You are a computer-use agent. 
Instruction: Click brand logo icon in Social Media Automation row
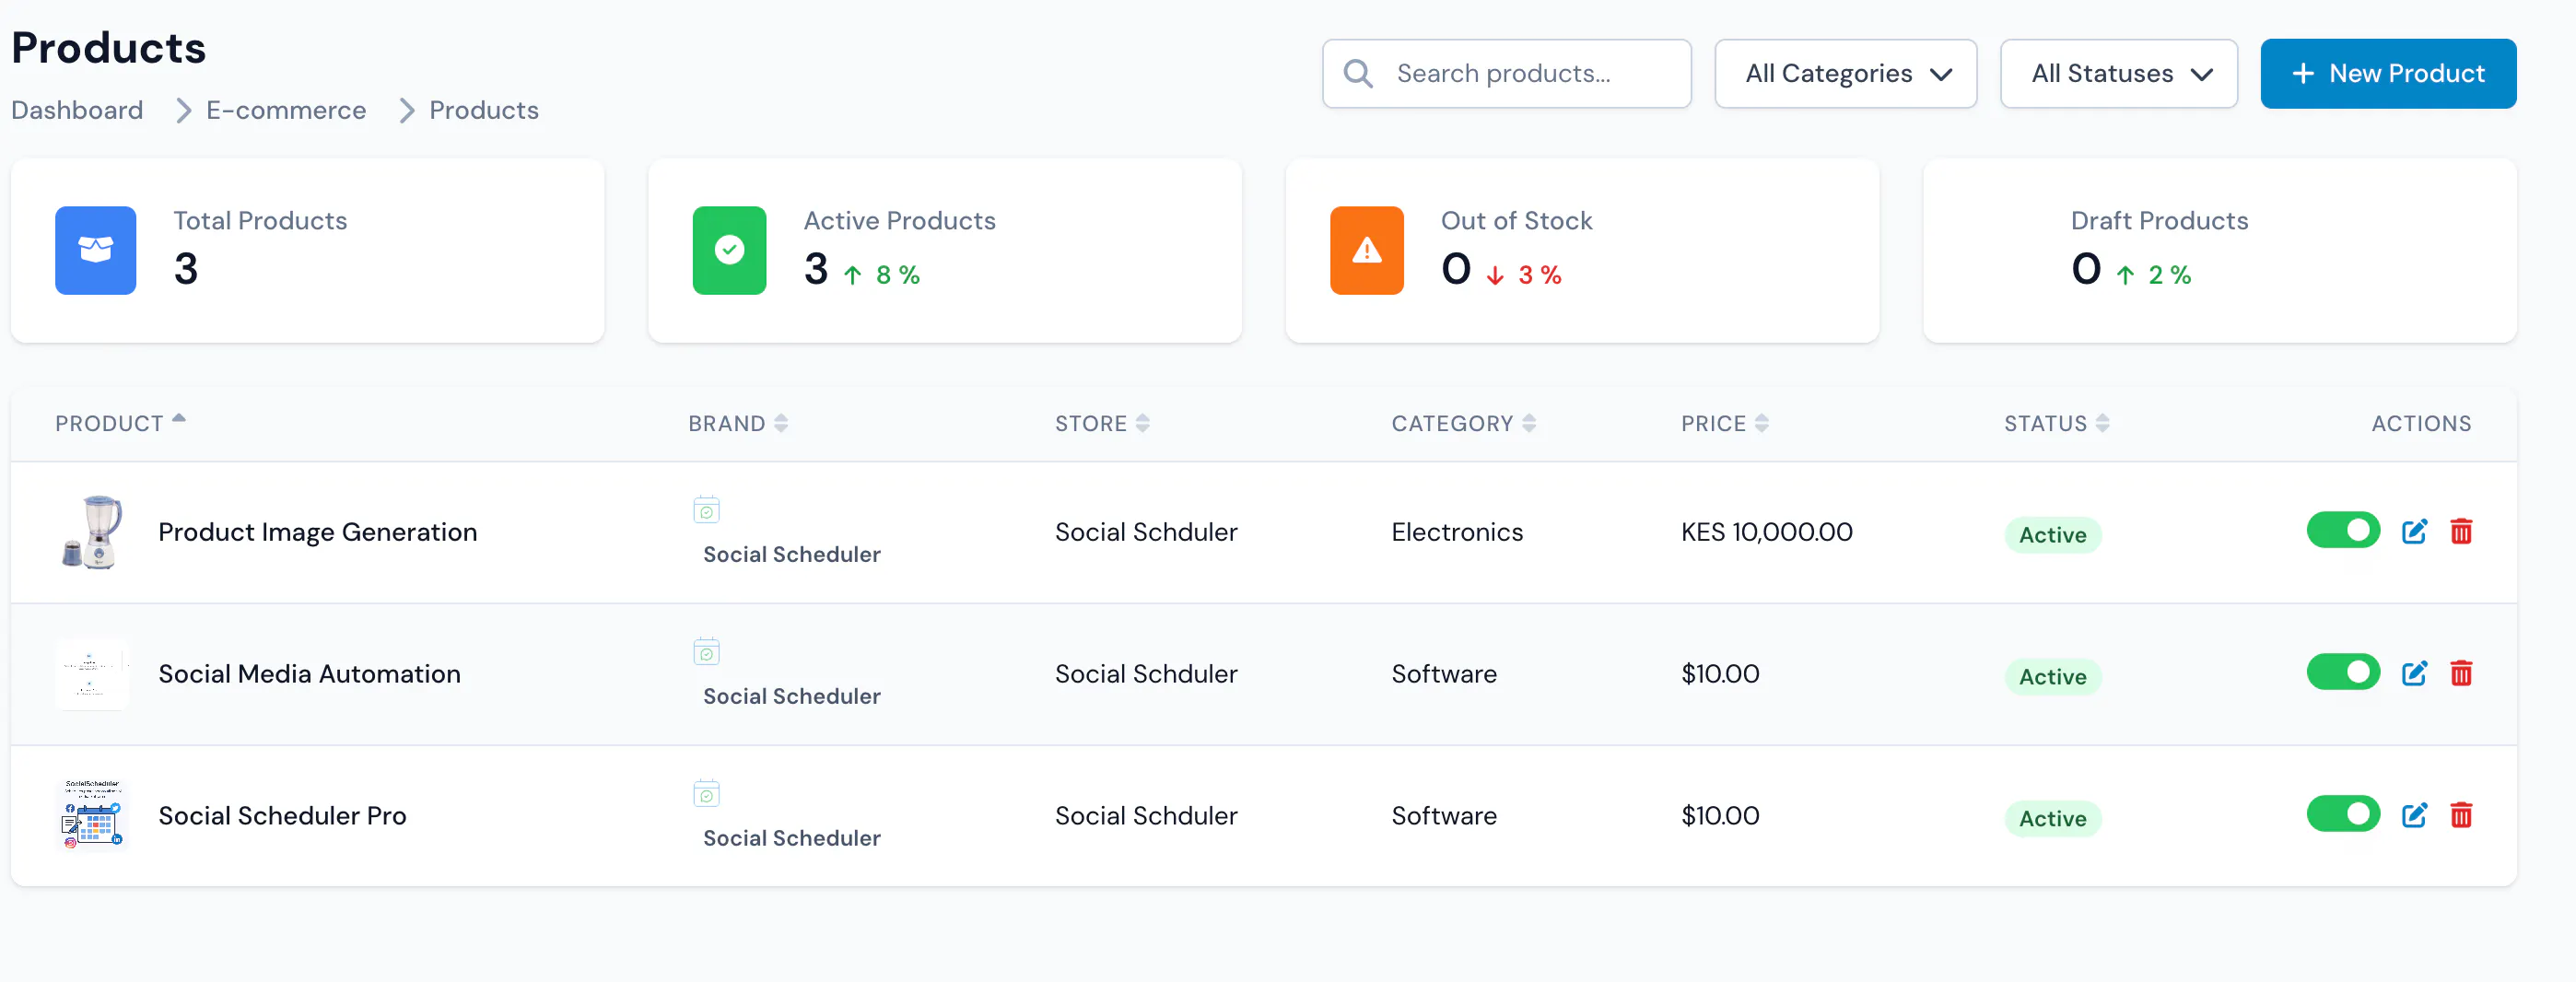[706, 651]
